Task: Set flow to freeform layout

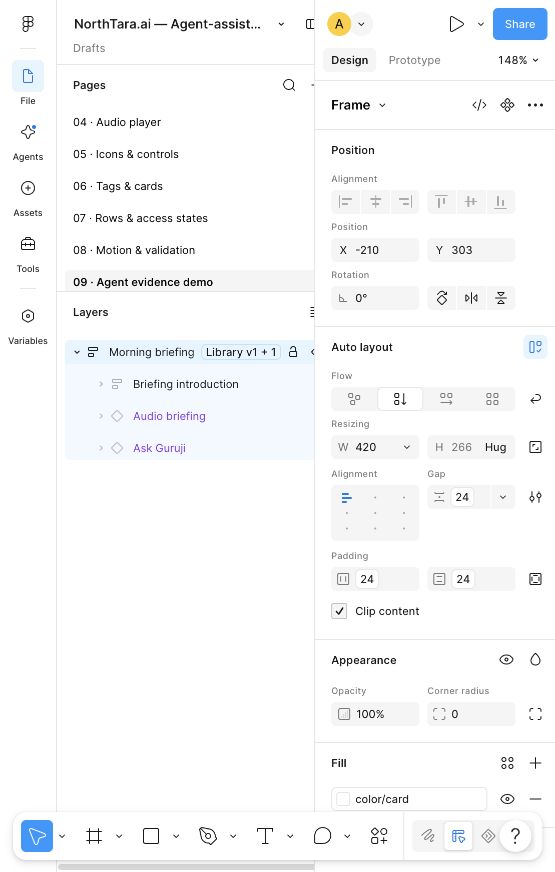Action: pyautogui.click(x=354, y=399)
